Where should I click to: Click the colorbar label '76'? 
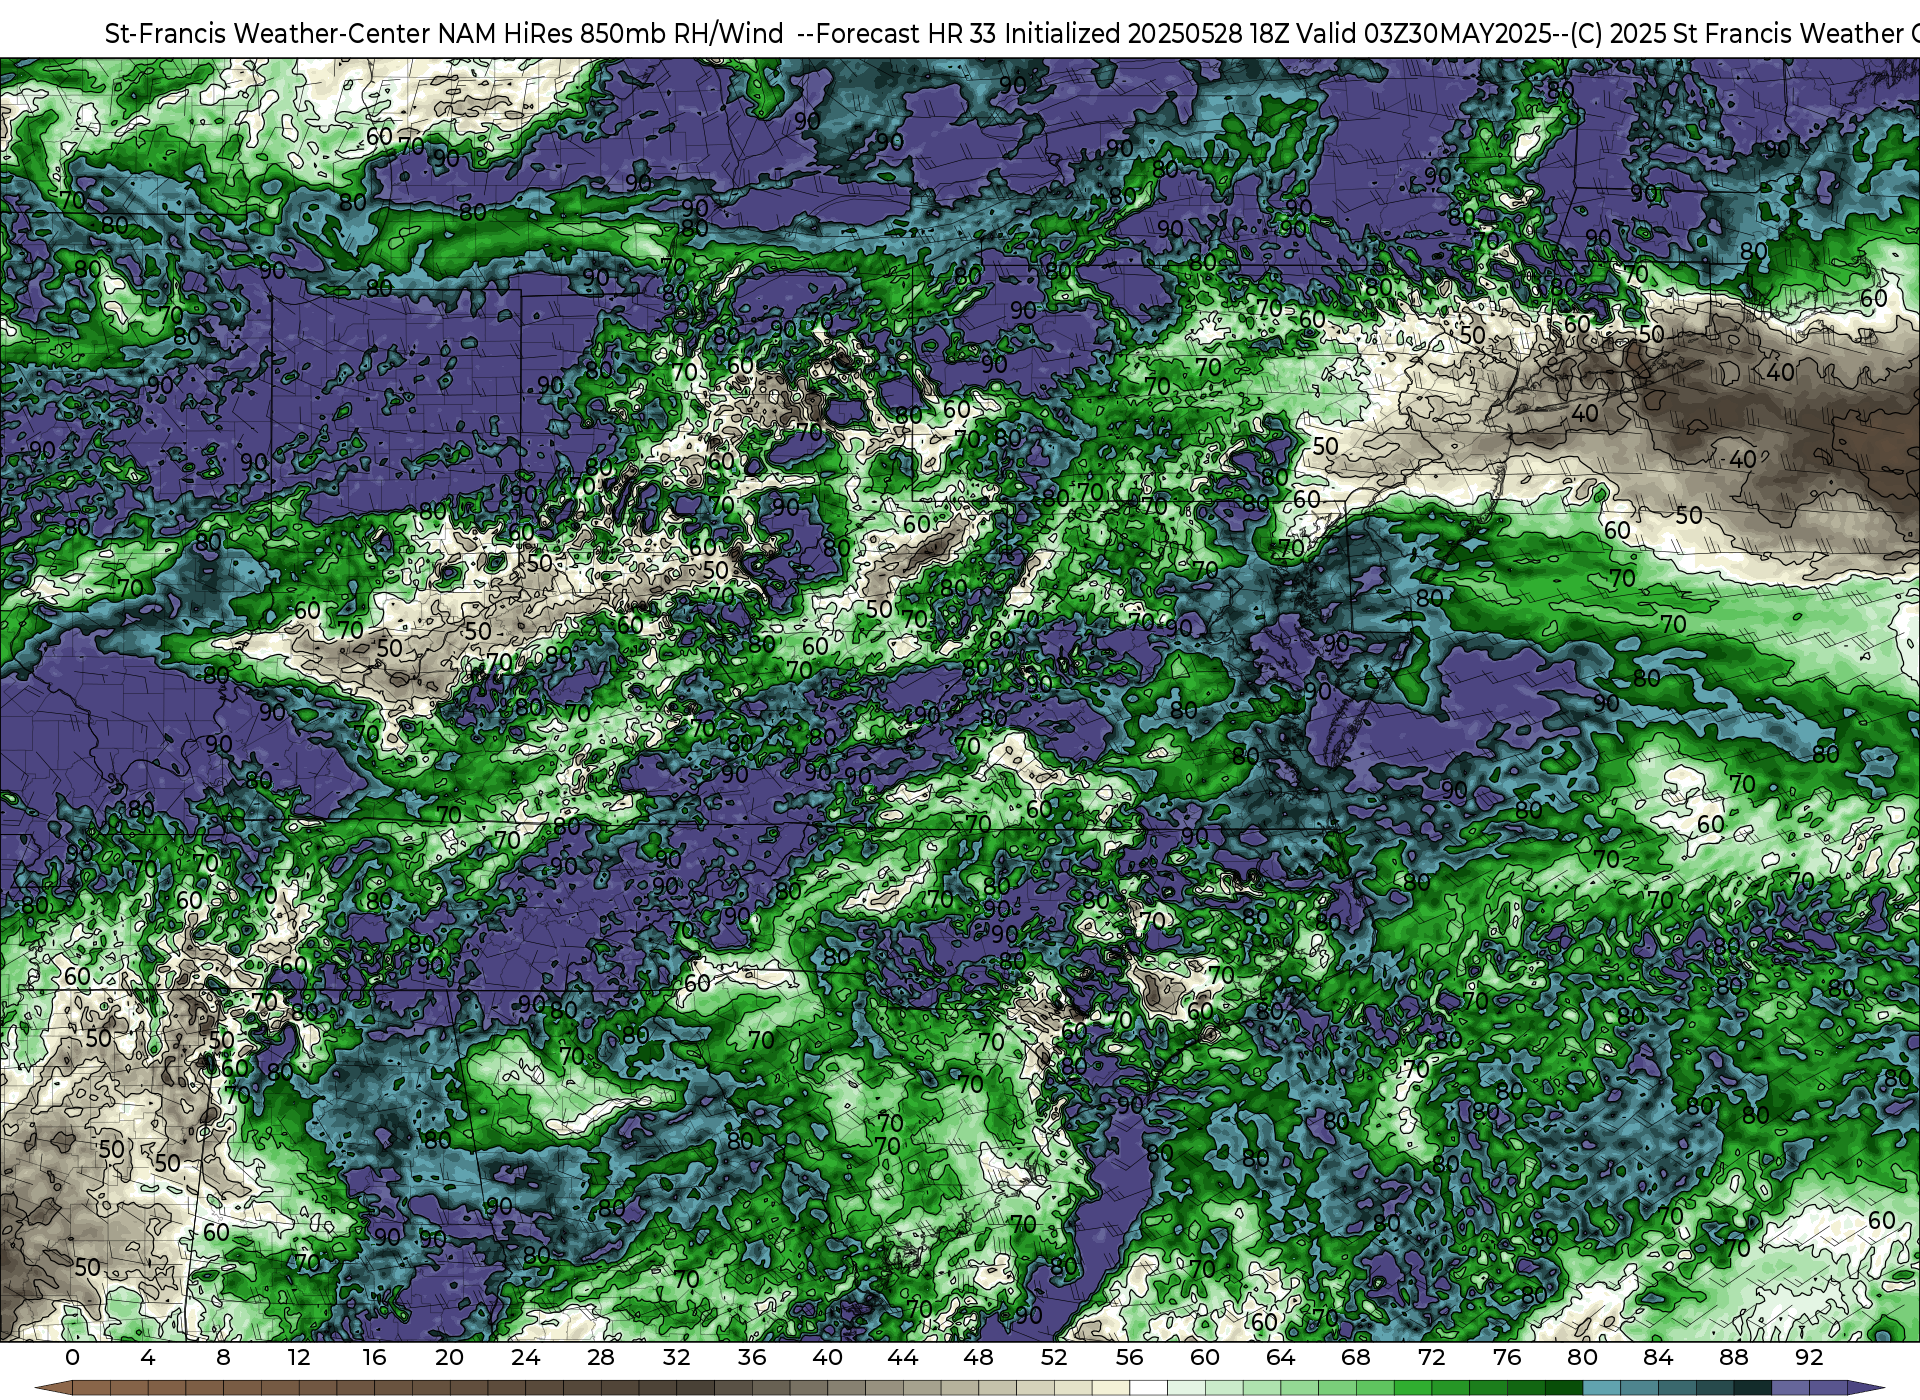(x=1507, y=1357)
